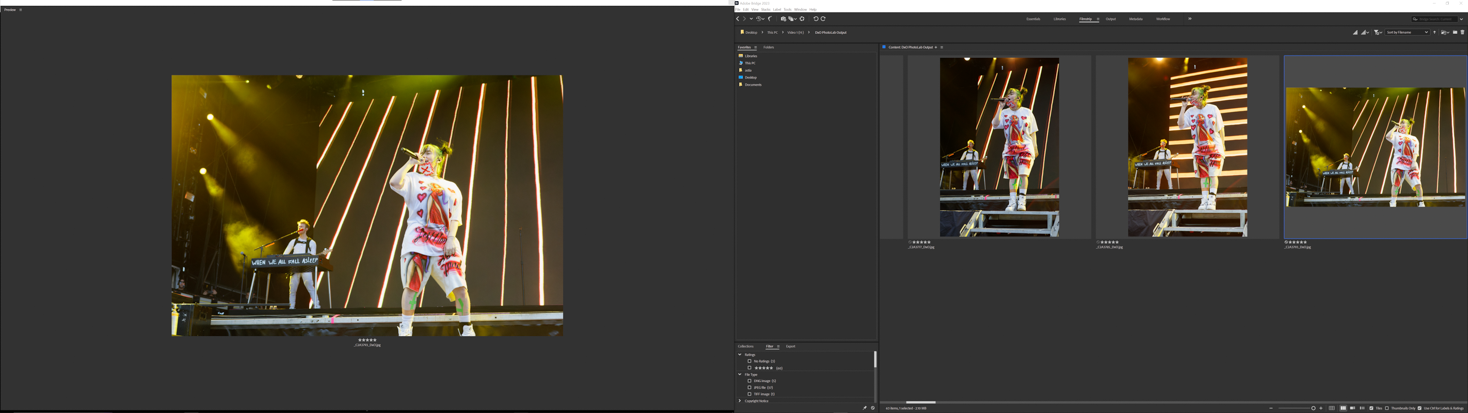Open the Stacks menu

[766, 9]
